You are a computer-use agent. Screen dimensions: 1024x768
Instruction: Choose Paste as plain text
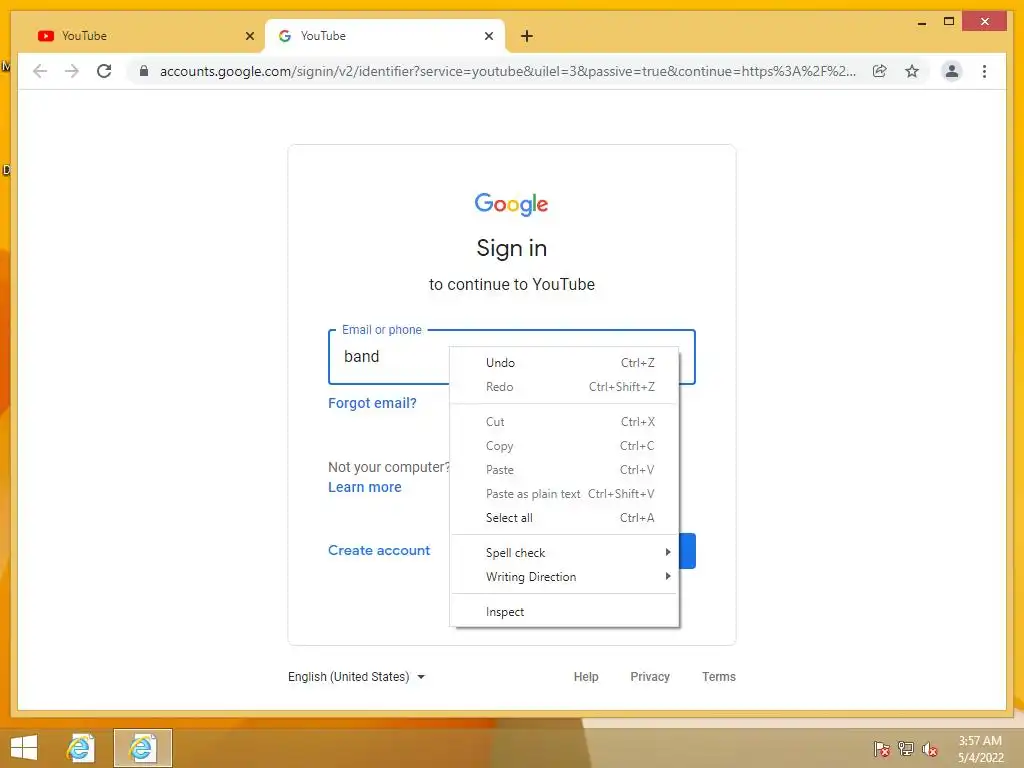(x=565, y=494)
